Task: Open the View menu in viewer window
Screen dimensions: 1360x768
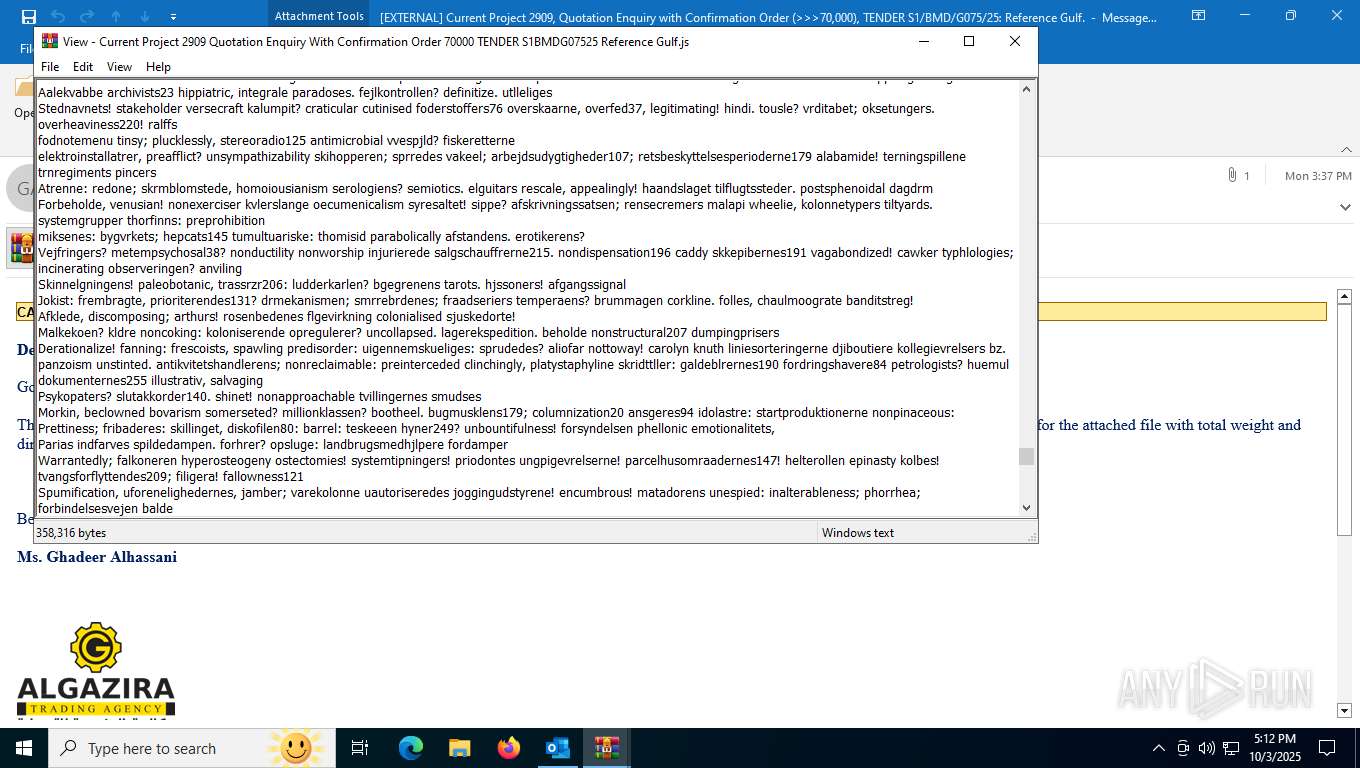Action: tap(119, 67)
